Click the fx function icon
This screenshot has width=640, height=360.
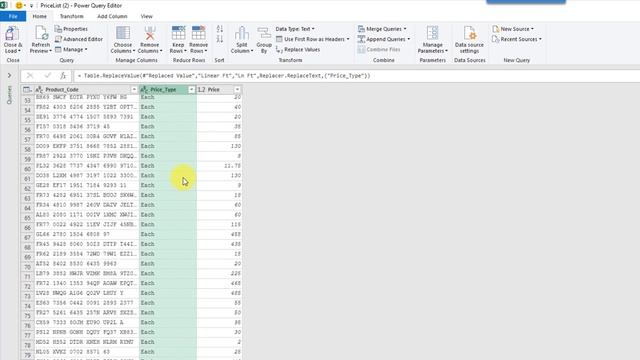point(63,76)
